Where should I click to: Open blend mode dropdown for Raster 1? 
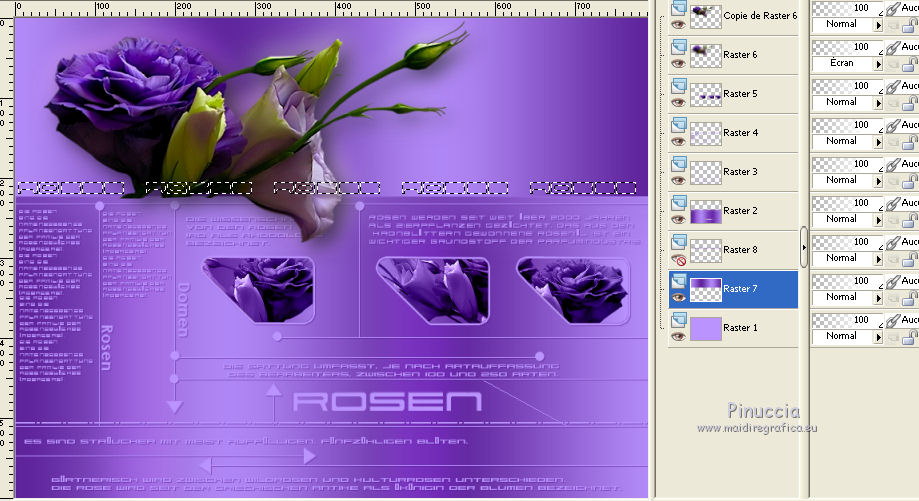coord(878,337)
